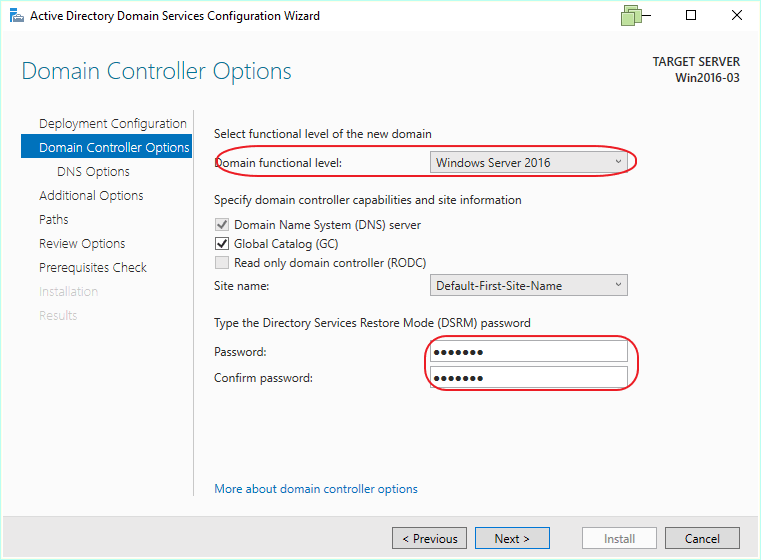Click into the DSRM Password field

tap(529, 352)
